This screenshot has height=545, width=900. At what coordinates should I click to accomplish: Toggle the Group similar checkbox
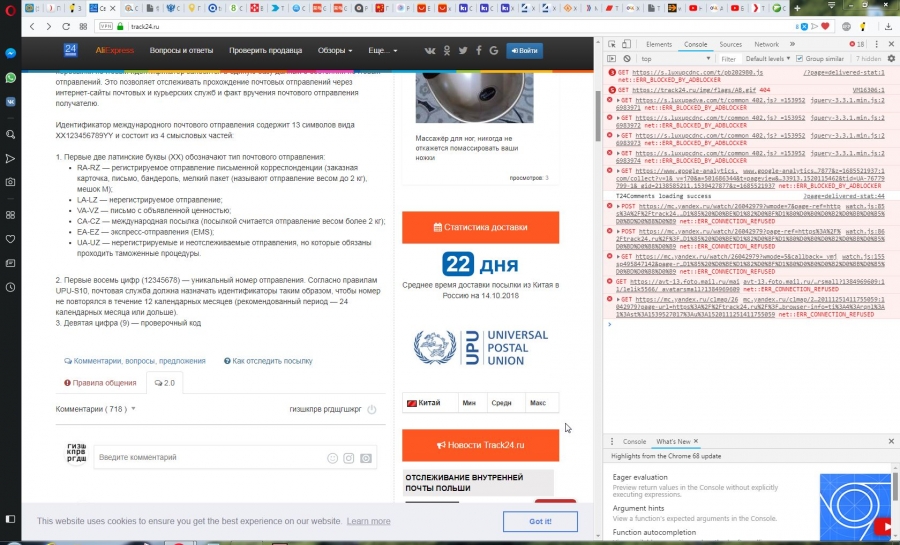[x=800, y=59]
